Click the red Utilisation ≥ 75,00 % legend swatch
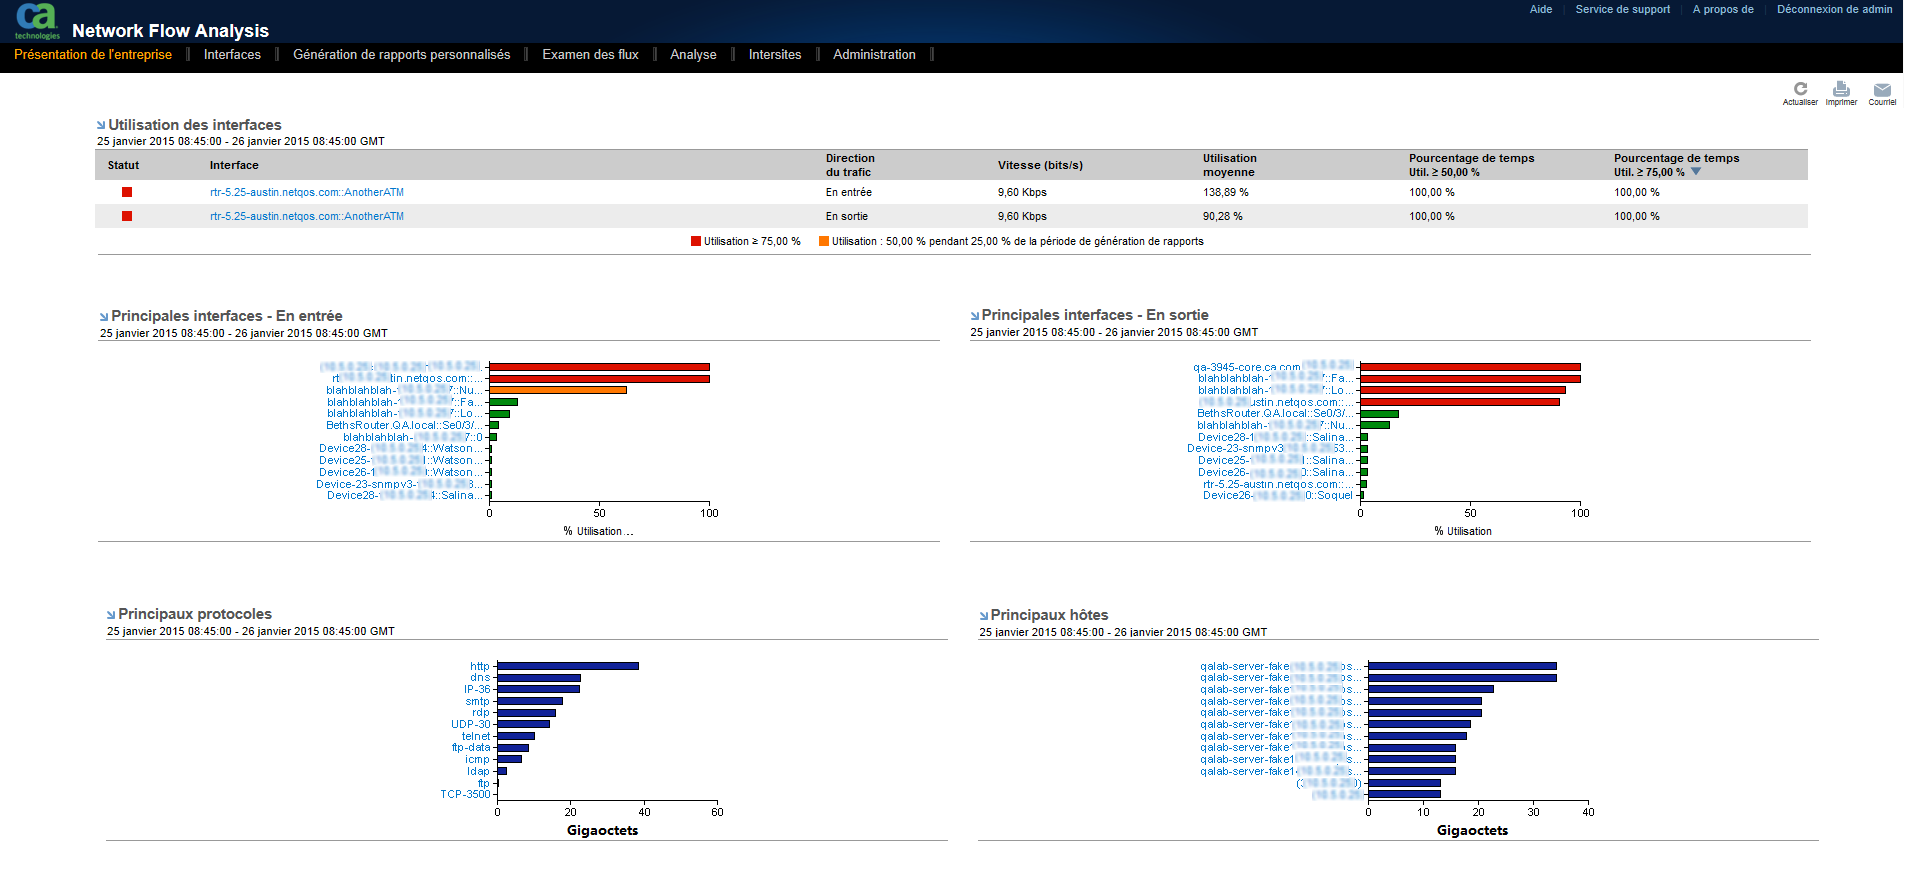This screenshot has height=882, width=1906. (x=696, y=241)
